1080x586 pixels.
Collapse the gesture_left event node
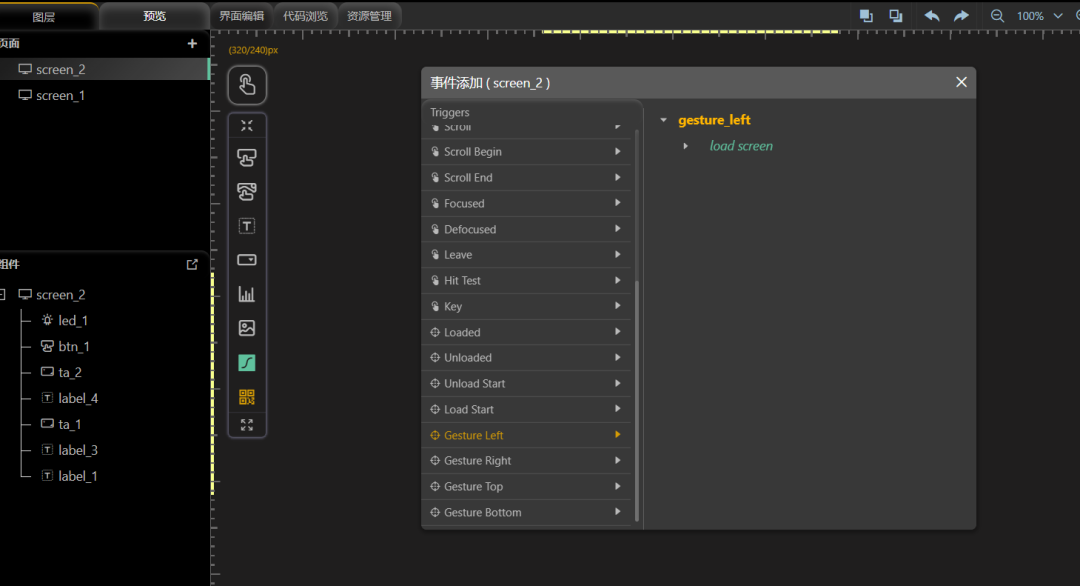pyautogui.click(x=663, y=120)
